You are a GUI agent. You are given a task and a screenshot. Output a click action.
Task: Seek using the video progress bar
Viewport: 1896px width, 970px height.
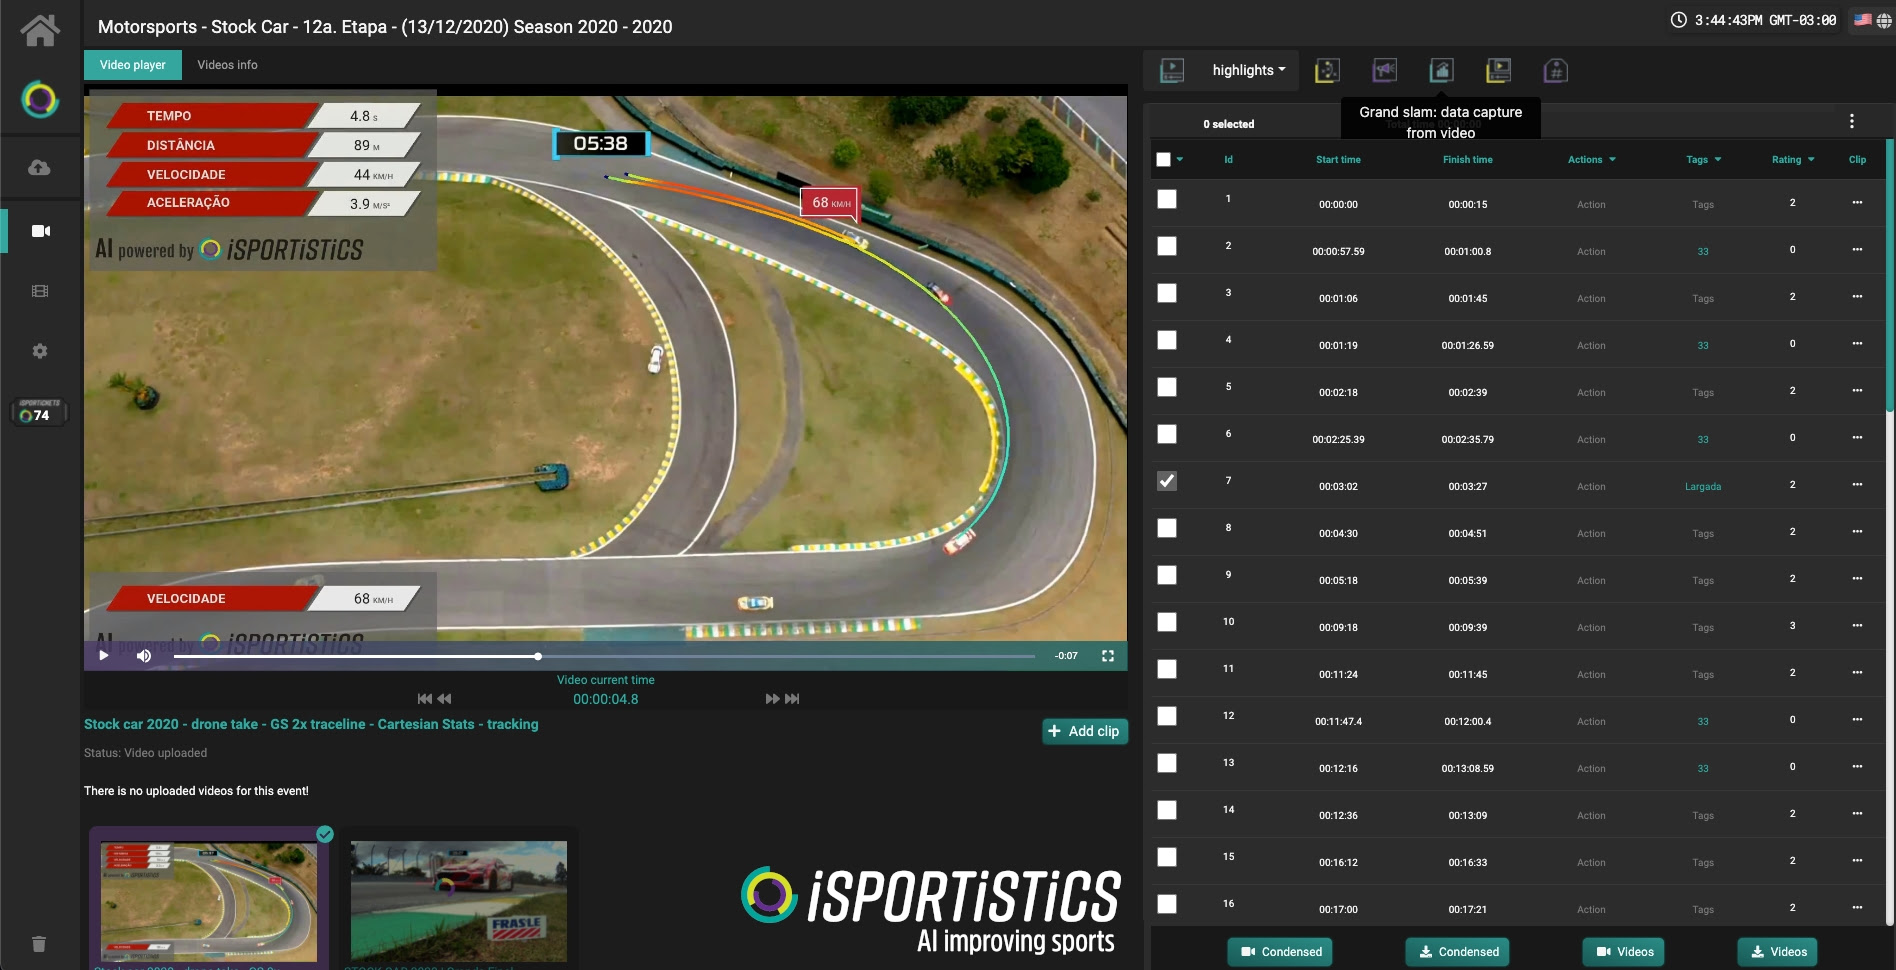coord(604,656)
